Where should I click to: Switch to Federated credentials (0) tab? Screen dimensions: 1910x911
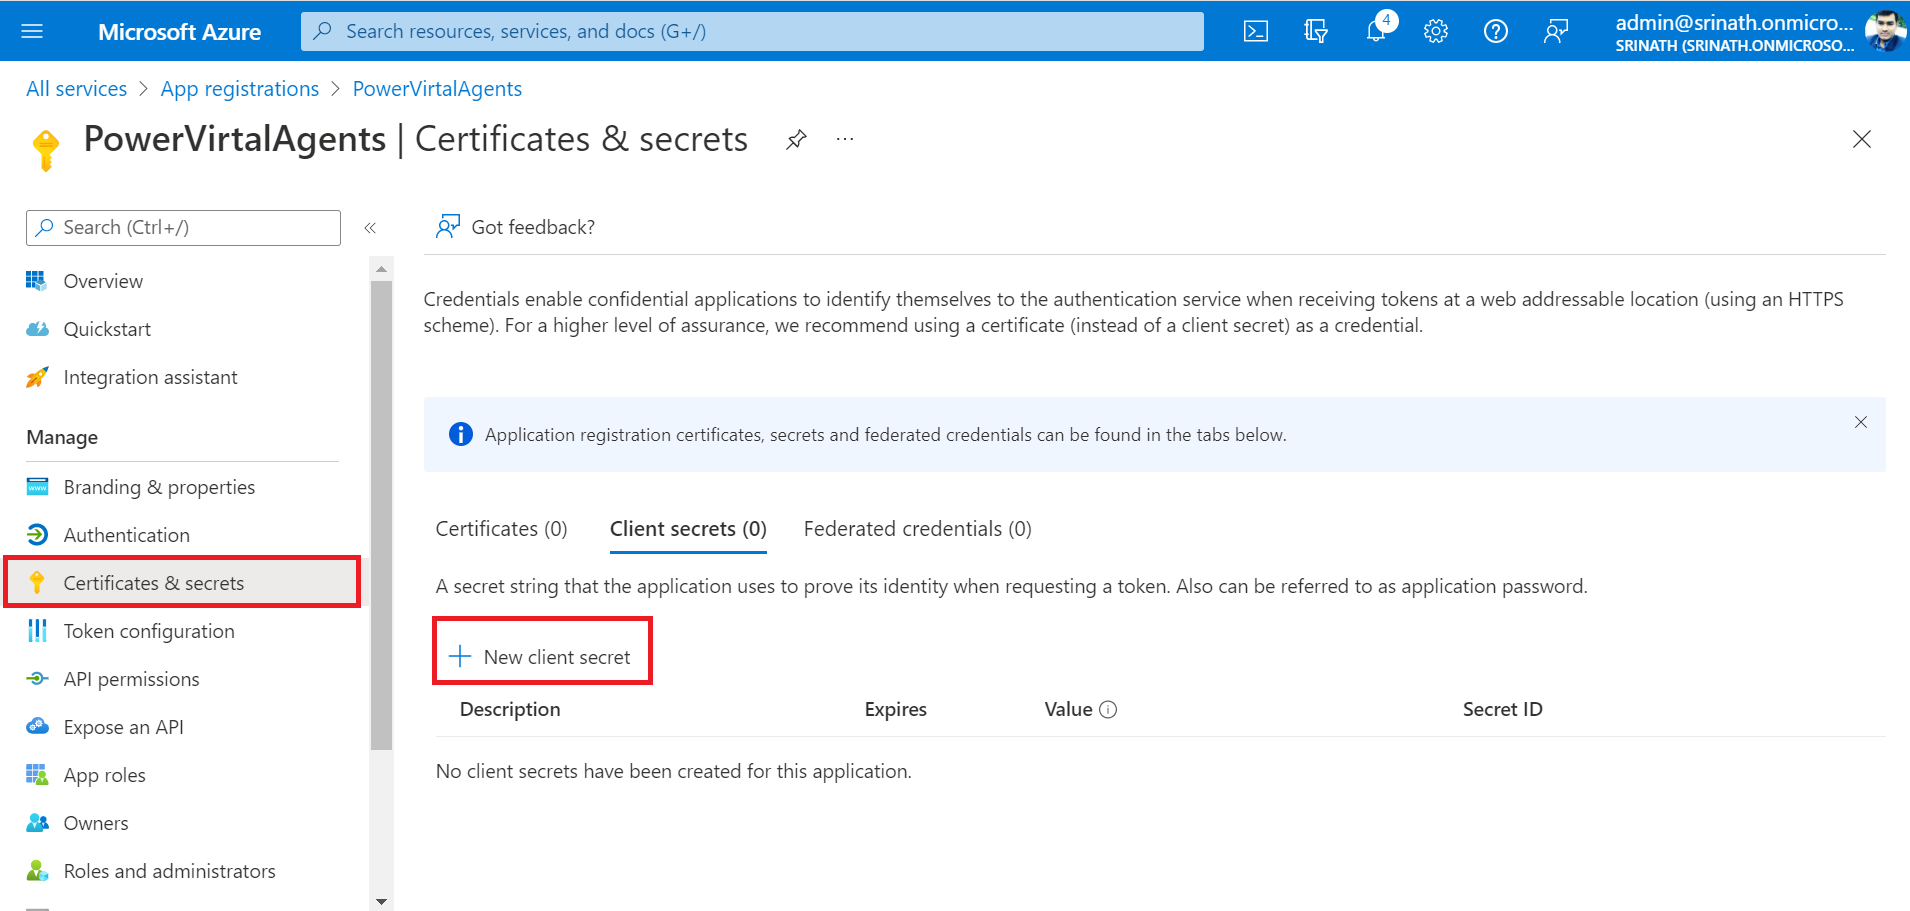coord(917,529)
